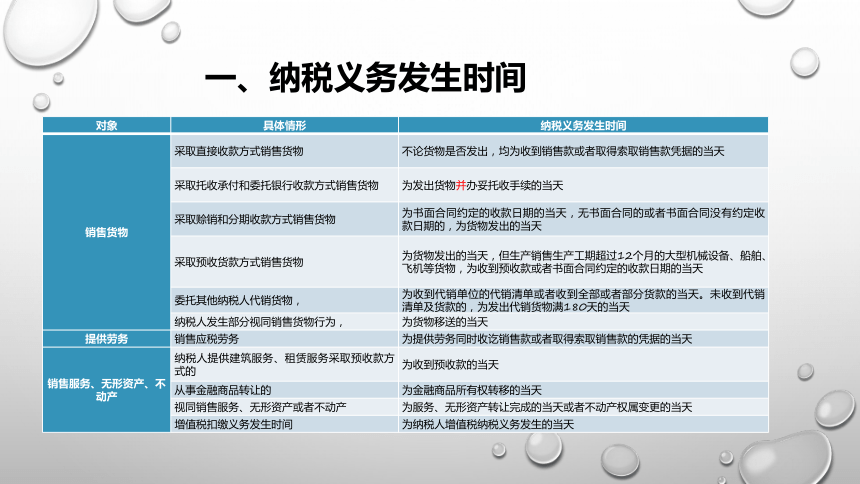Select the 为发出货物并办妥托收手续的当天 cell
The width and height of the screenshot is (860, 484).
tap(583, 185)
